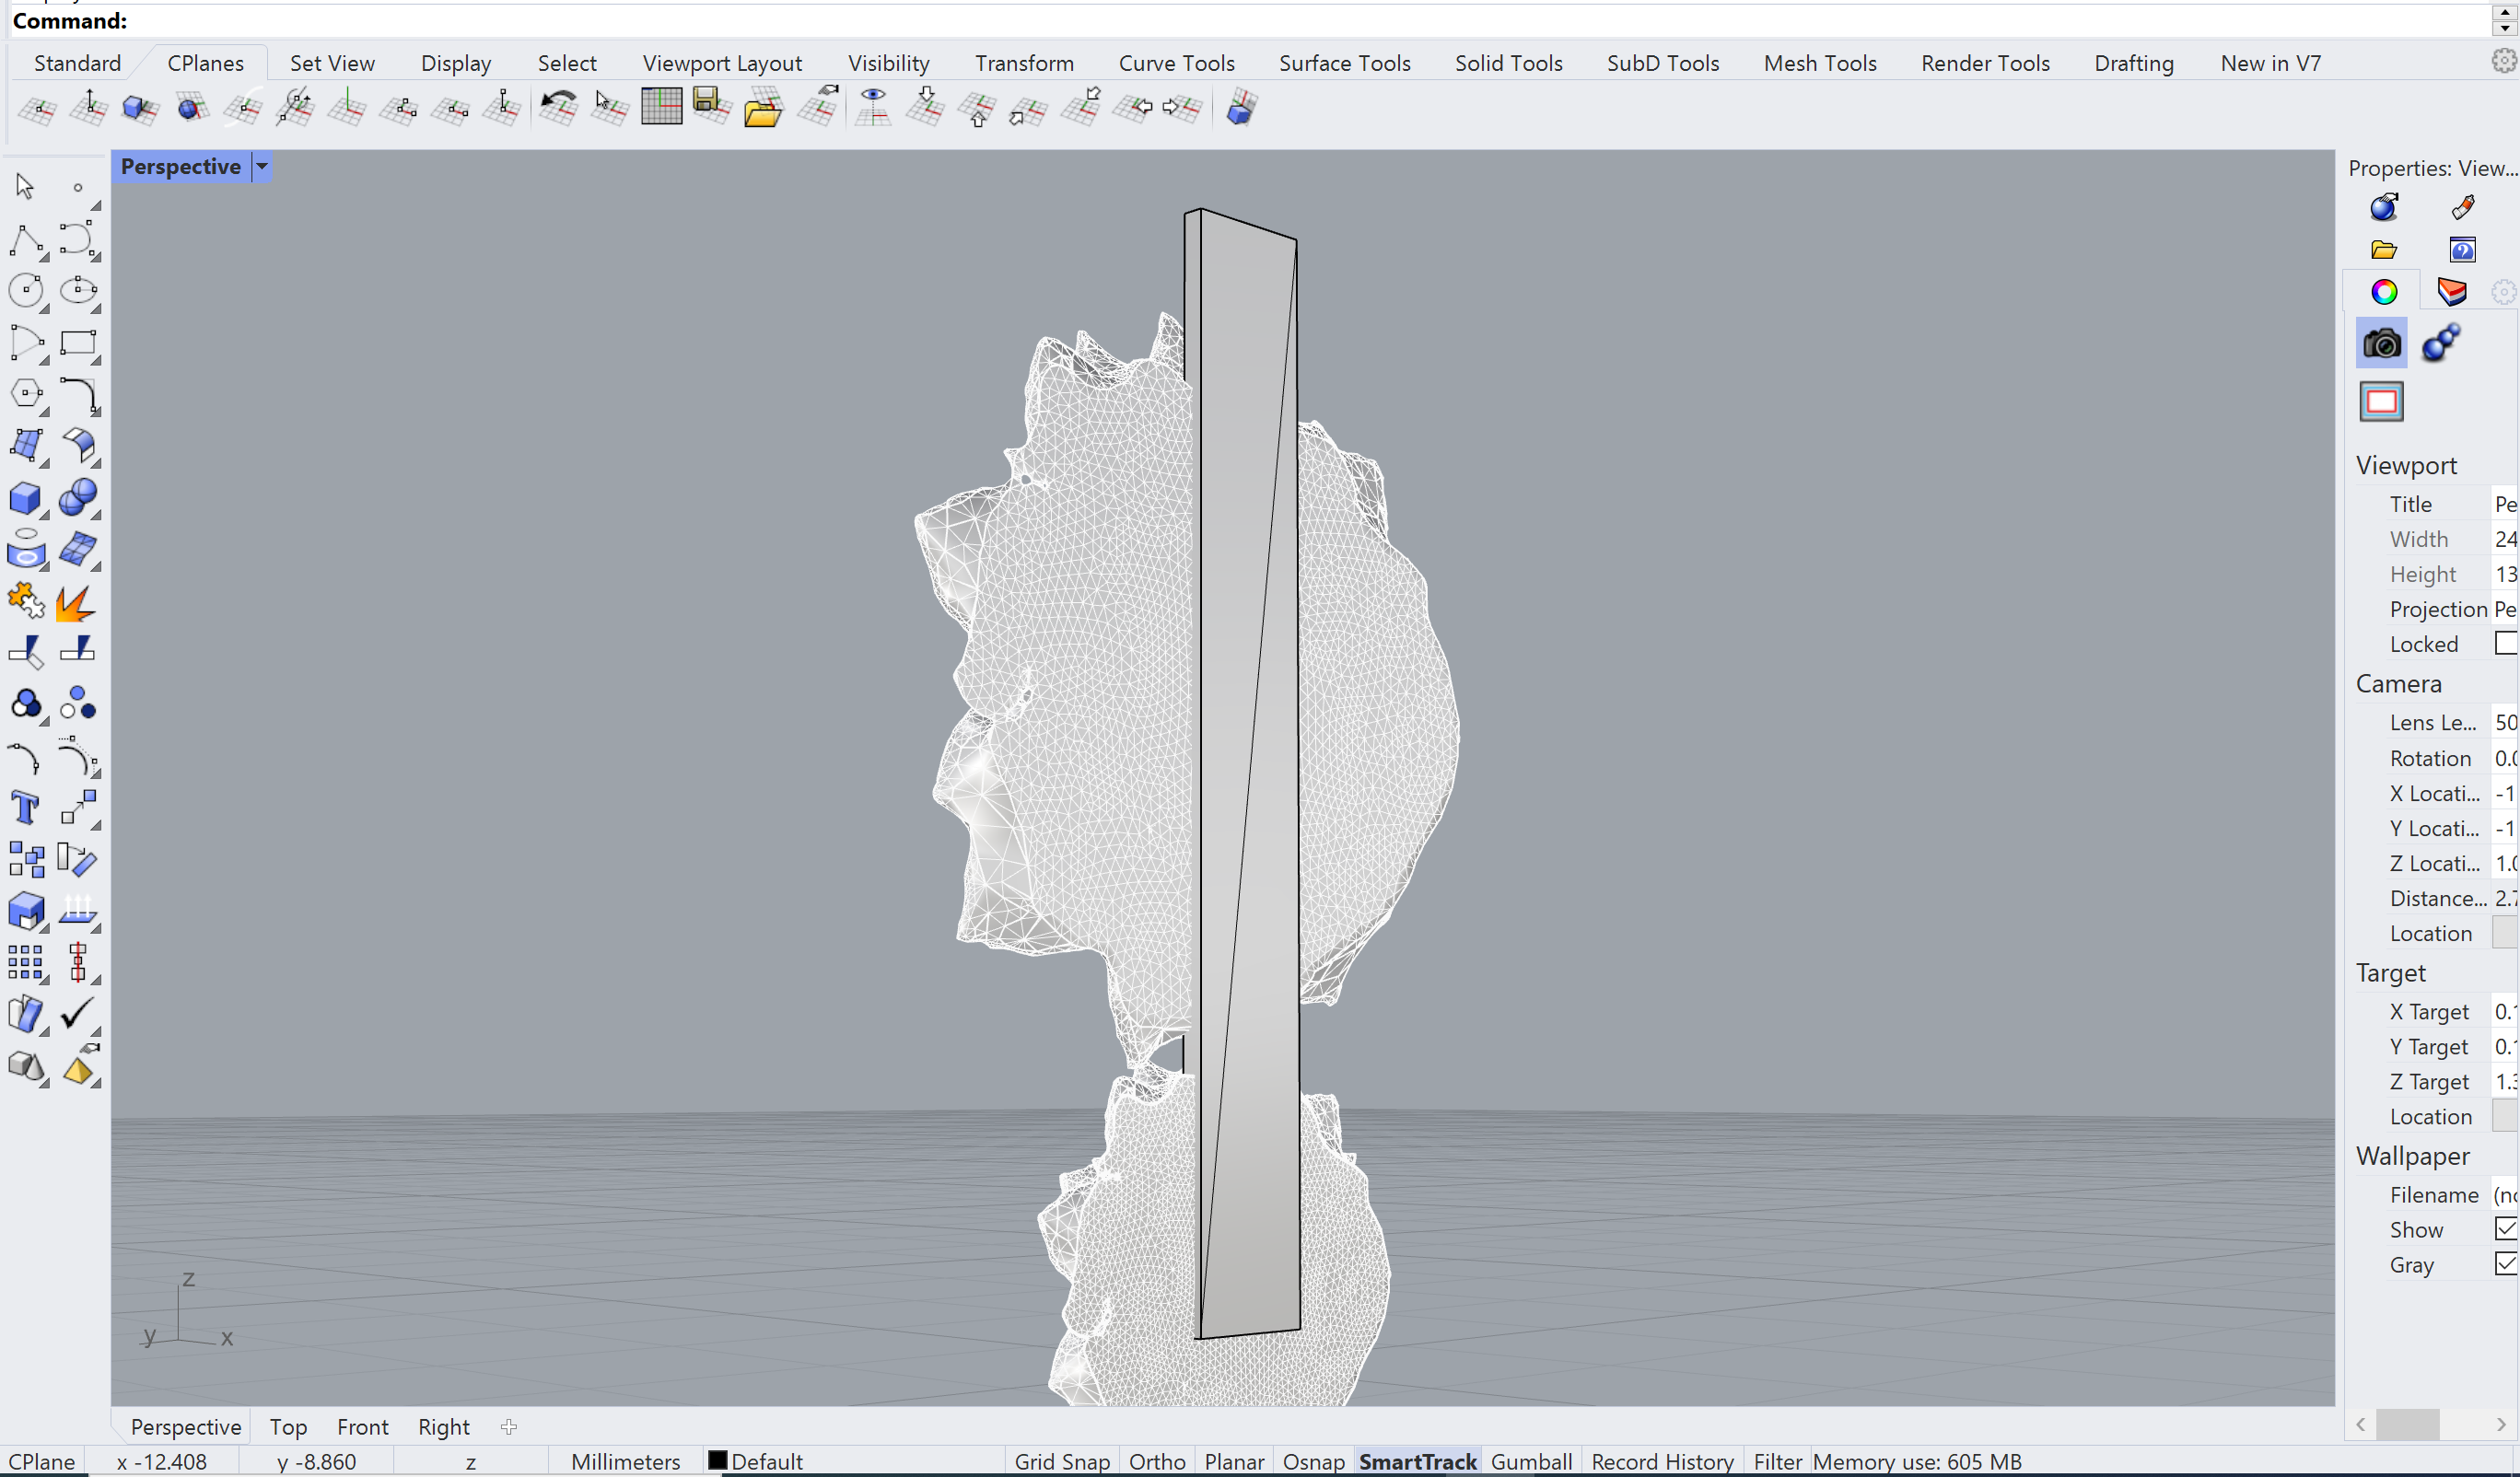The width and height of the screenshot is (2520, 1477).
Task: Click the Gumball status button
Action: (1530, 1461)
